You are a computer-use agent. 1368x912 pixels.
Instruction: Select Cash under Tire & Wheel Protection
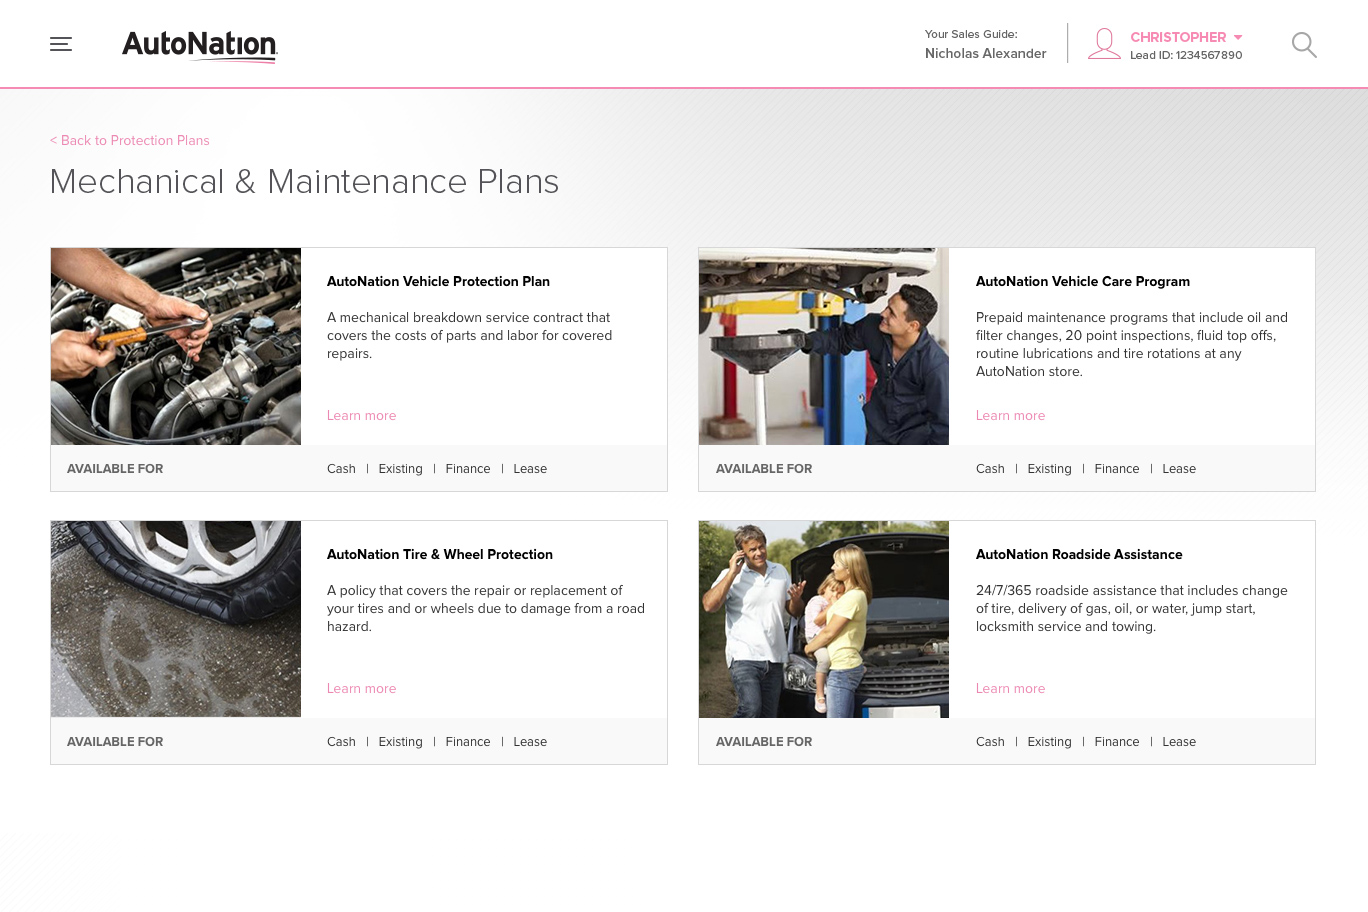341,741
